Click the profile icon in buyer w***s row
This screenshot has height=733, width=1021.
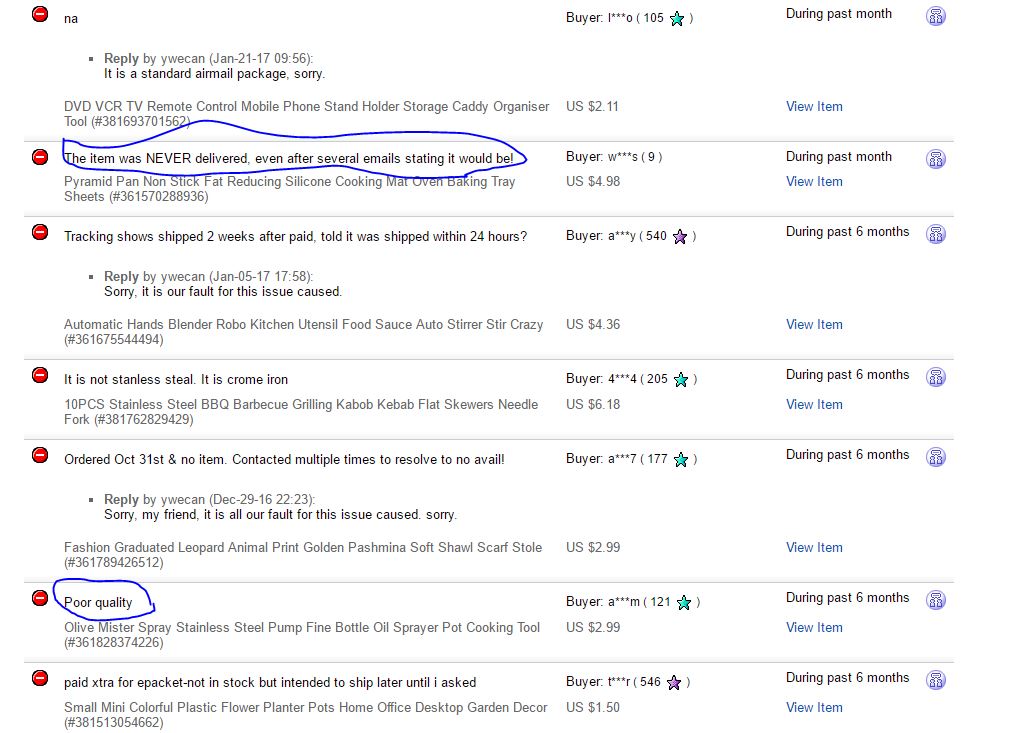(936, 158)
